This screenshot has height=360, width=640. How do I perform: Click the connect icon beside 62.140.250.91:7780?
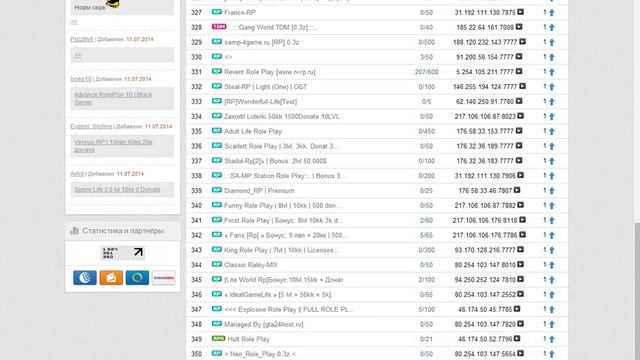click(x=519, y=101)
